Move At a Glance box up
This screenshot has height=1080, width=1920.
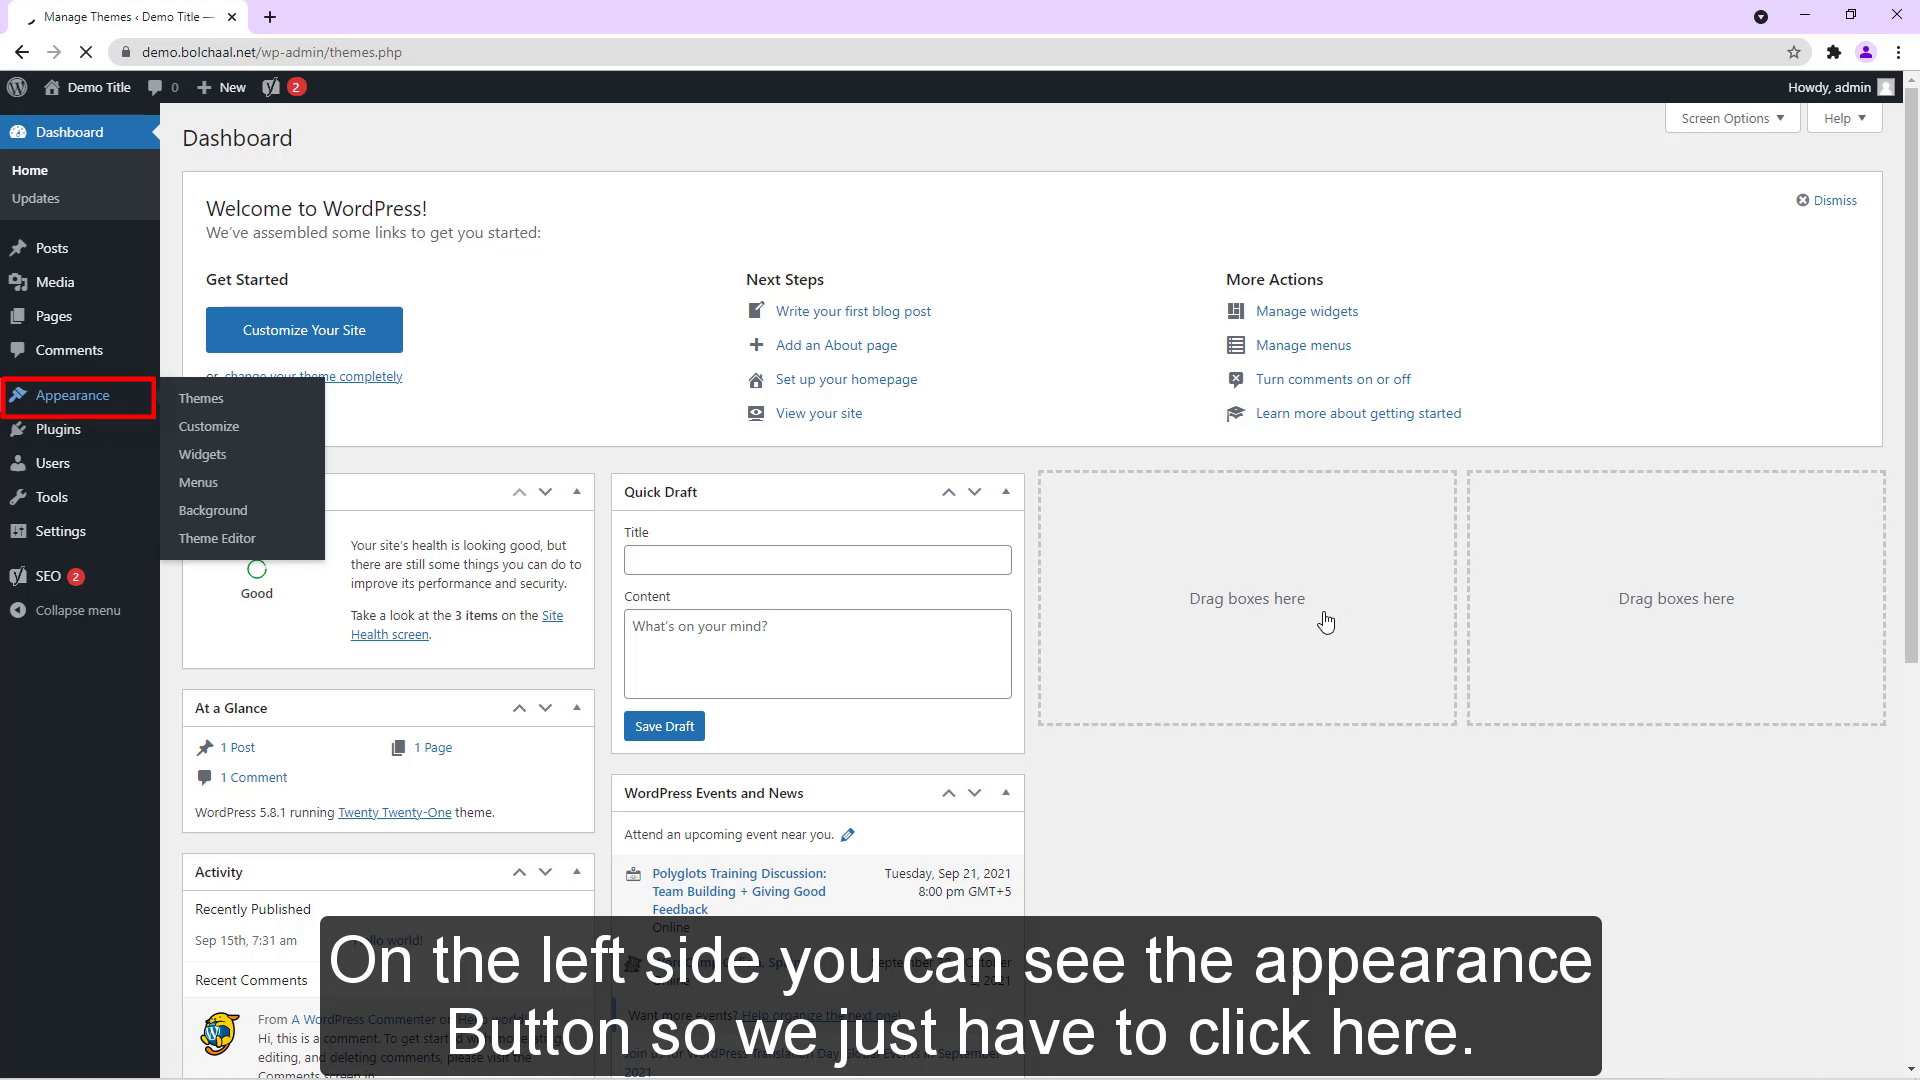(519, 708)
